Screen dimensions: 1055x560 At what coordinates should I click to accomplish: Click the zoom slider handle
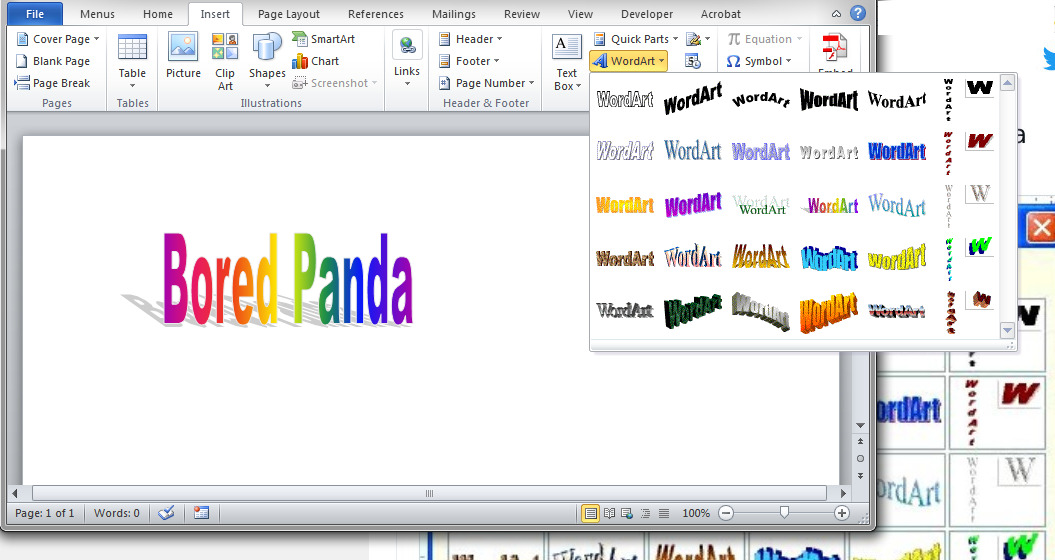(784, 513)
